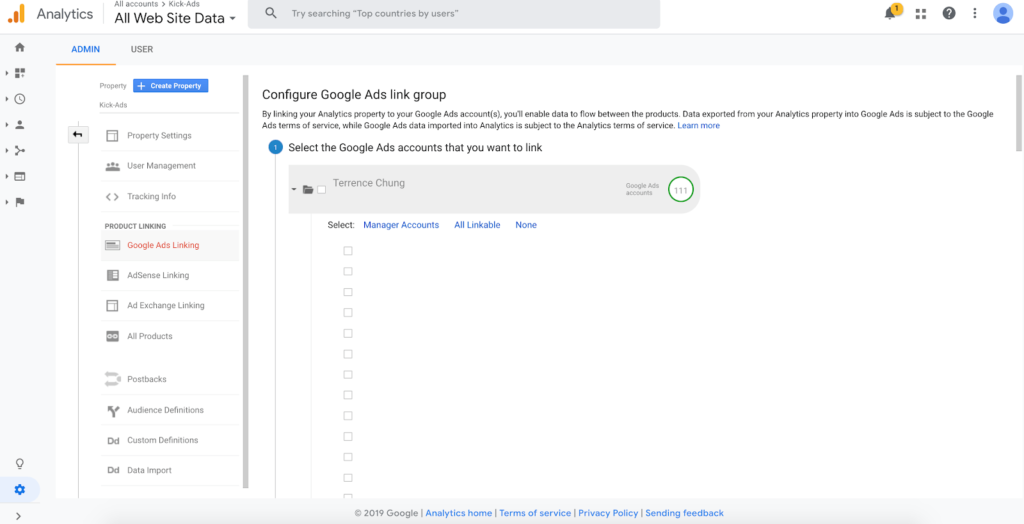Click the Create Property button

point(170,86)
